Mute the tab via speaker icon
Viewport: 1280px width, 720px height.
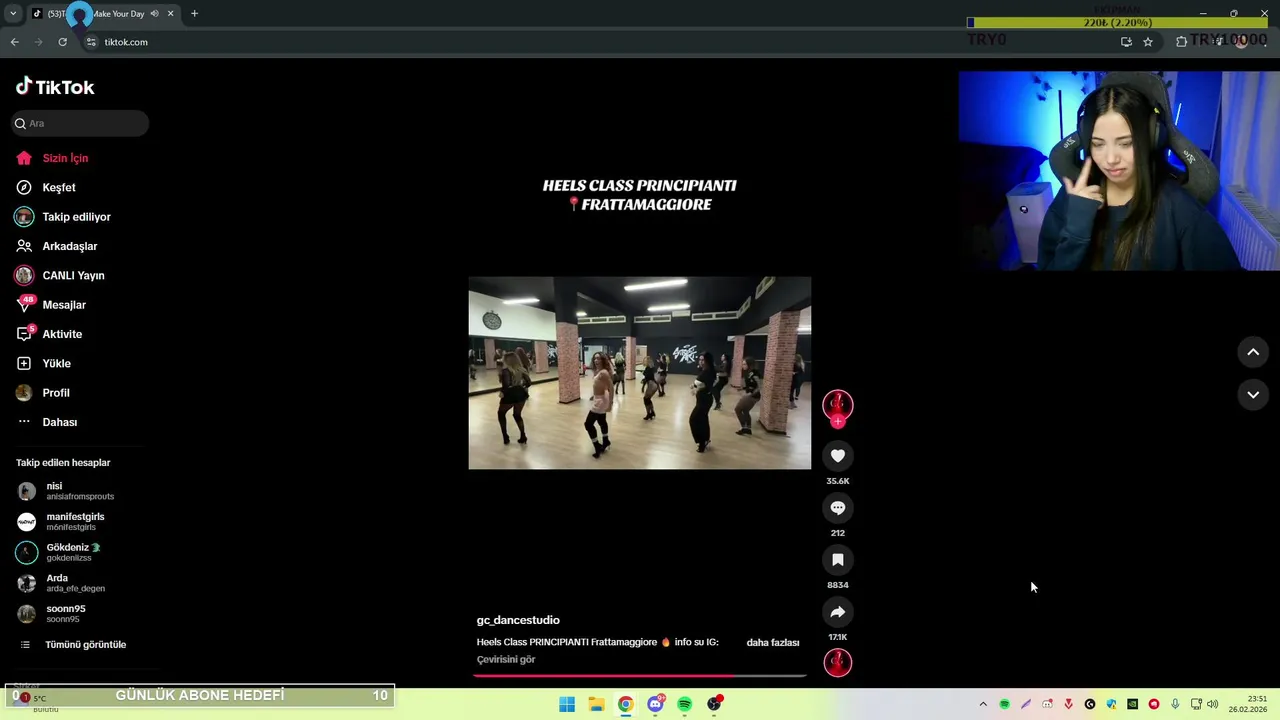point(155,14)
